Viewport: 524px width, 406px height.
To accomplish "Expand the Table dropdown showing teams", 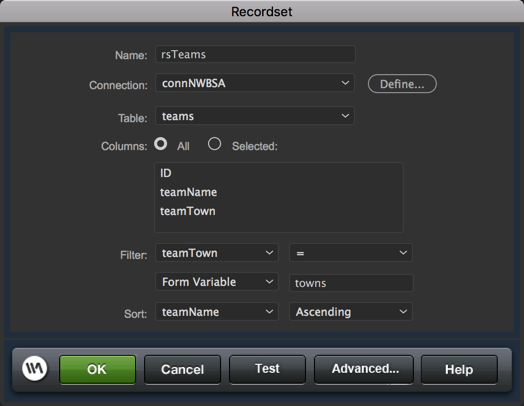I will (255, 116).
